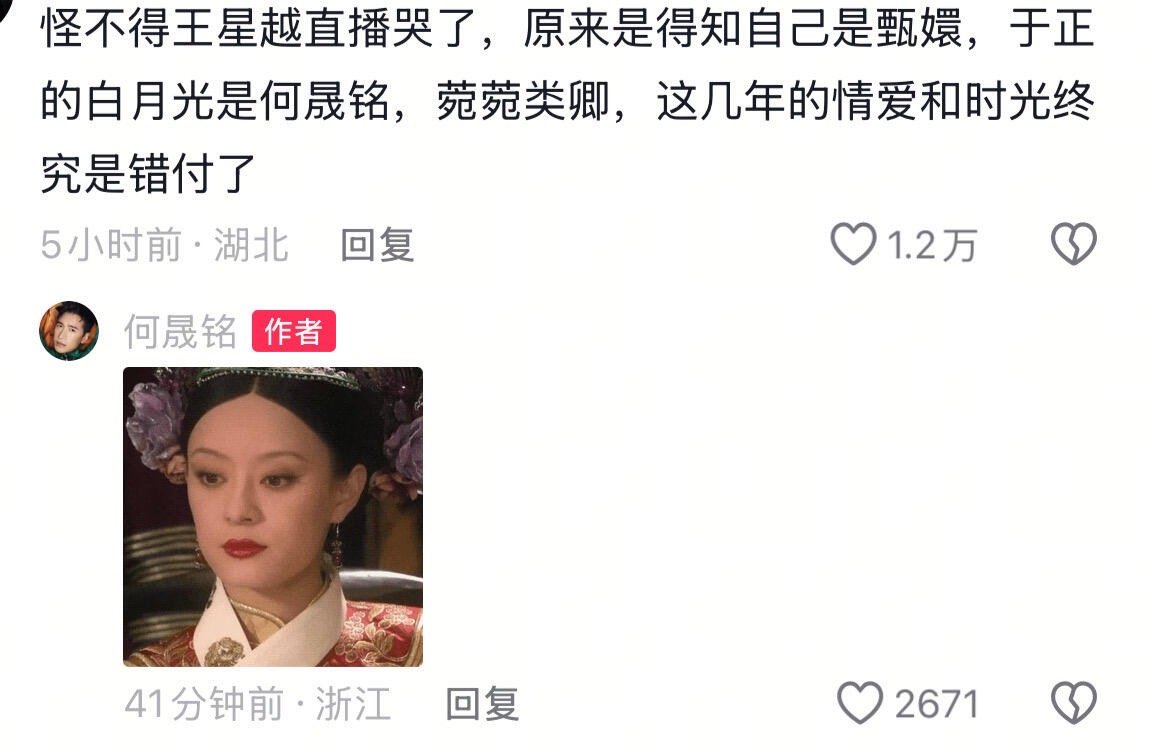Open the 何晟铭 username link
The height and width of the screenshot is (751, 1149).
180,331
